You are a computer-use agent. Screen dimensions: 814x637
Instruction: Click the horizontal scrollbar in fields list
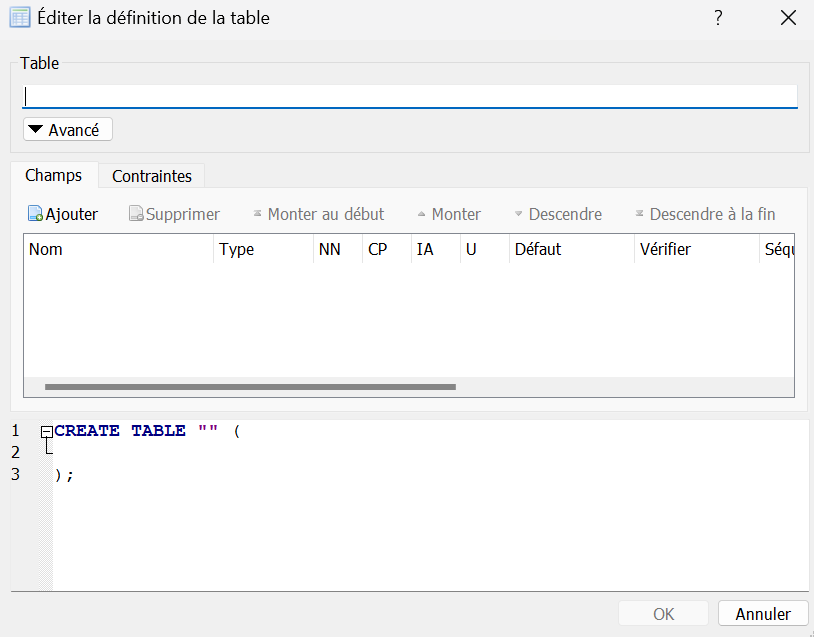pyautogui.click(x=250, y=386)
